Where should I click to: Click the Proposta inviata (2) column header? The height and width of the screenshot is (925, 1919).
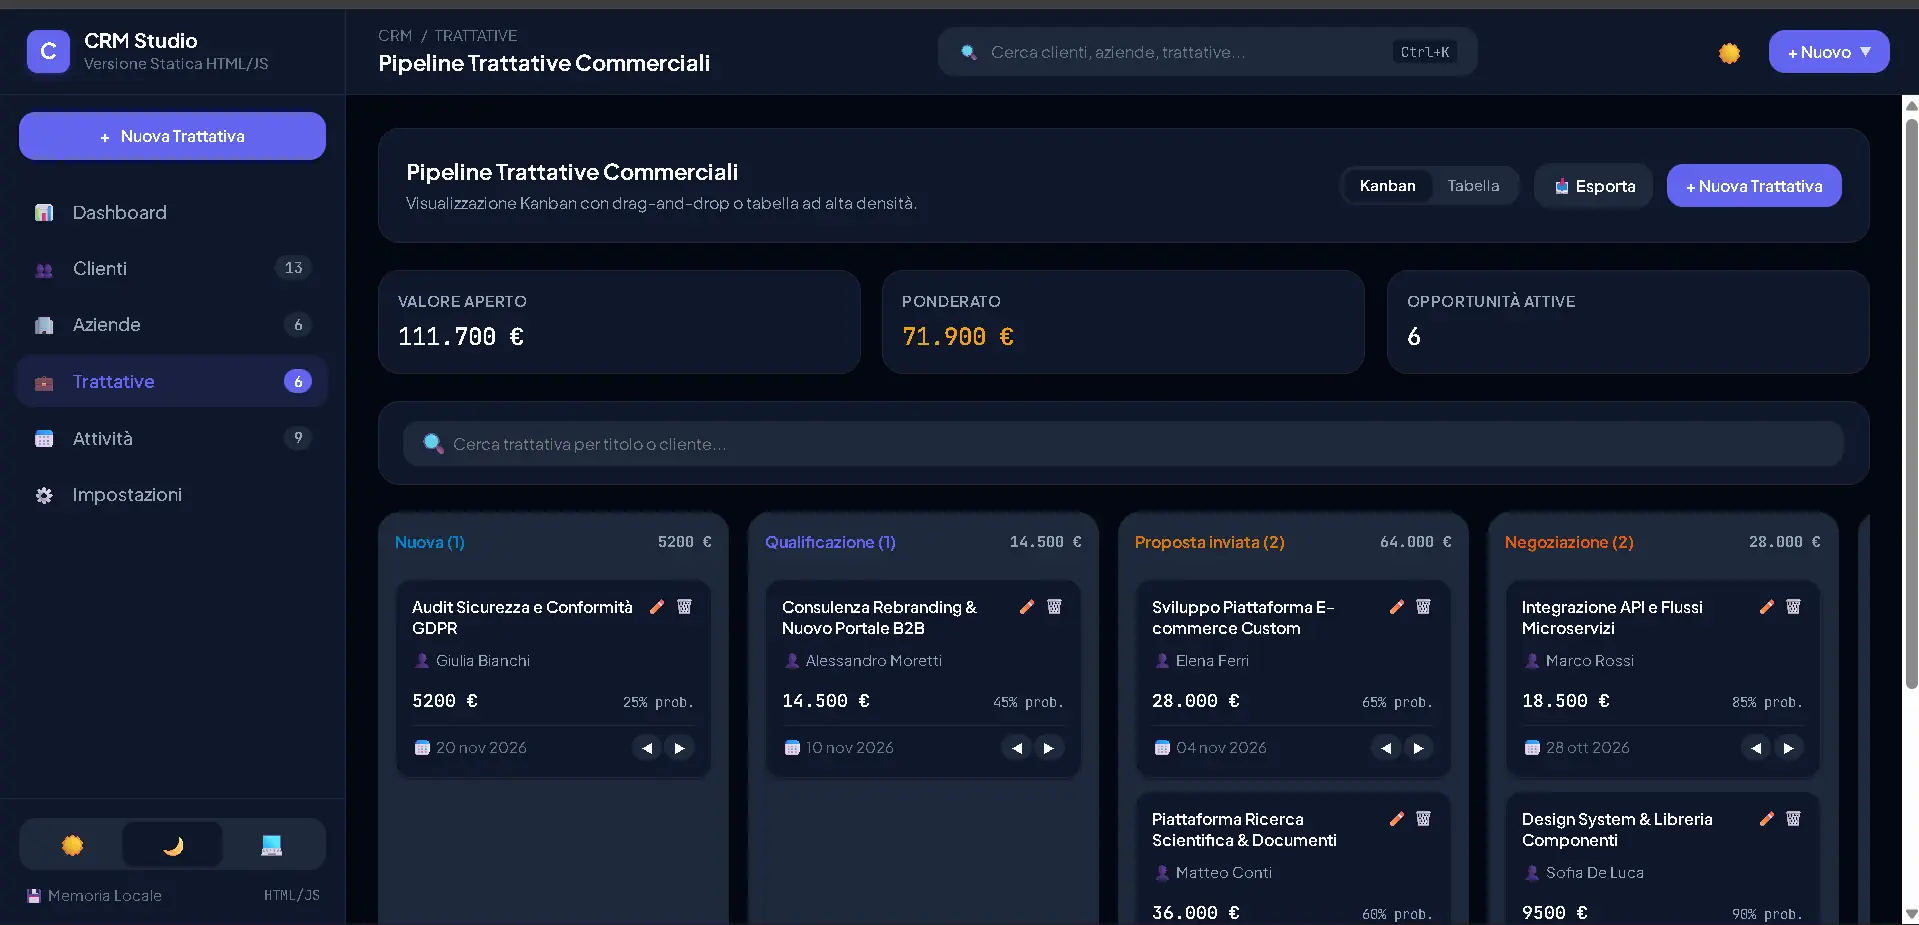coord(1209,542)
